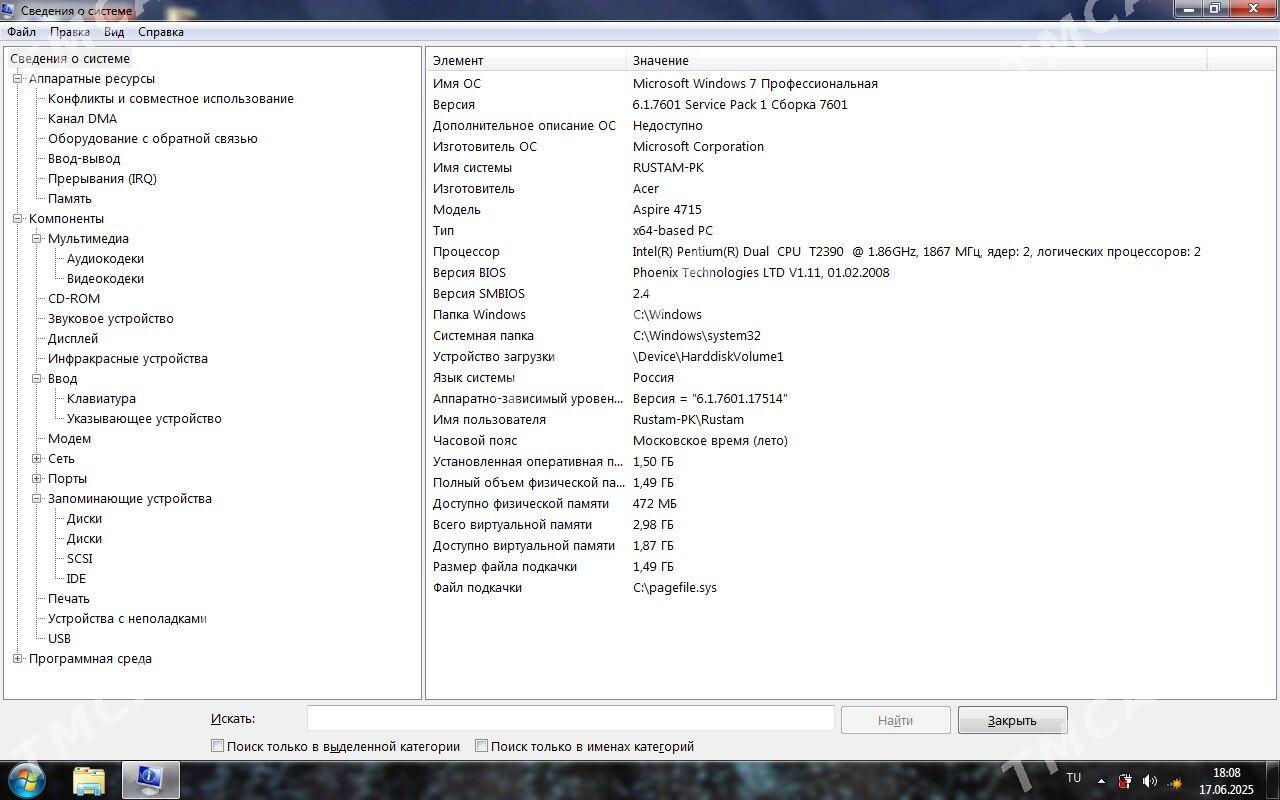The image size is (1280, 800).
Task: Select Устройства с неполадками item
Action: [x=127, y=619]
